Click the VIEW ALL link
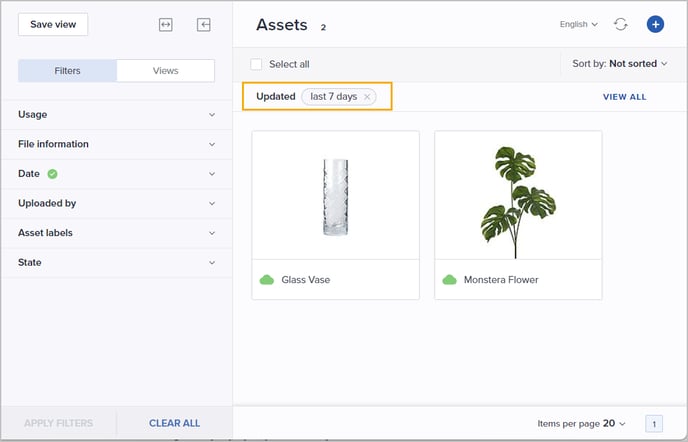This screenshot has height=442, width=688. 624,97
